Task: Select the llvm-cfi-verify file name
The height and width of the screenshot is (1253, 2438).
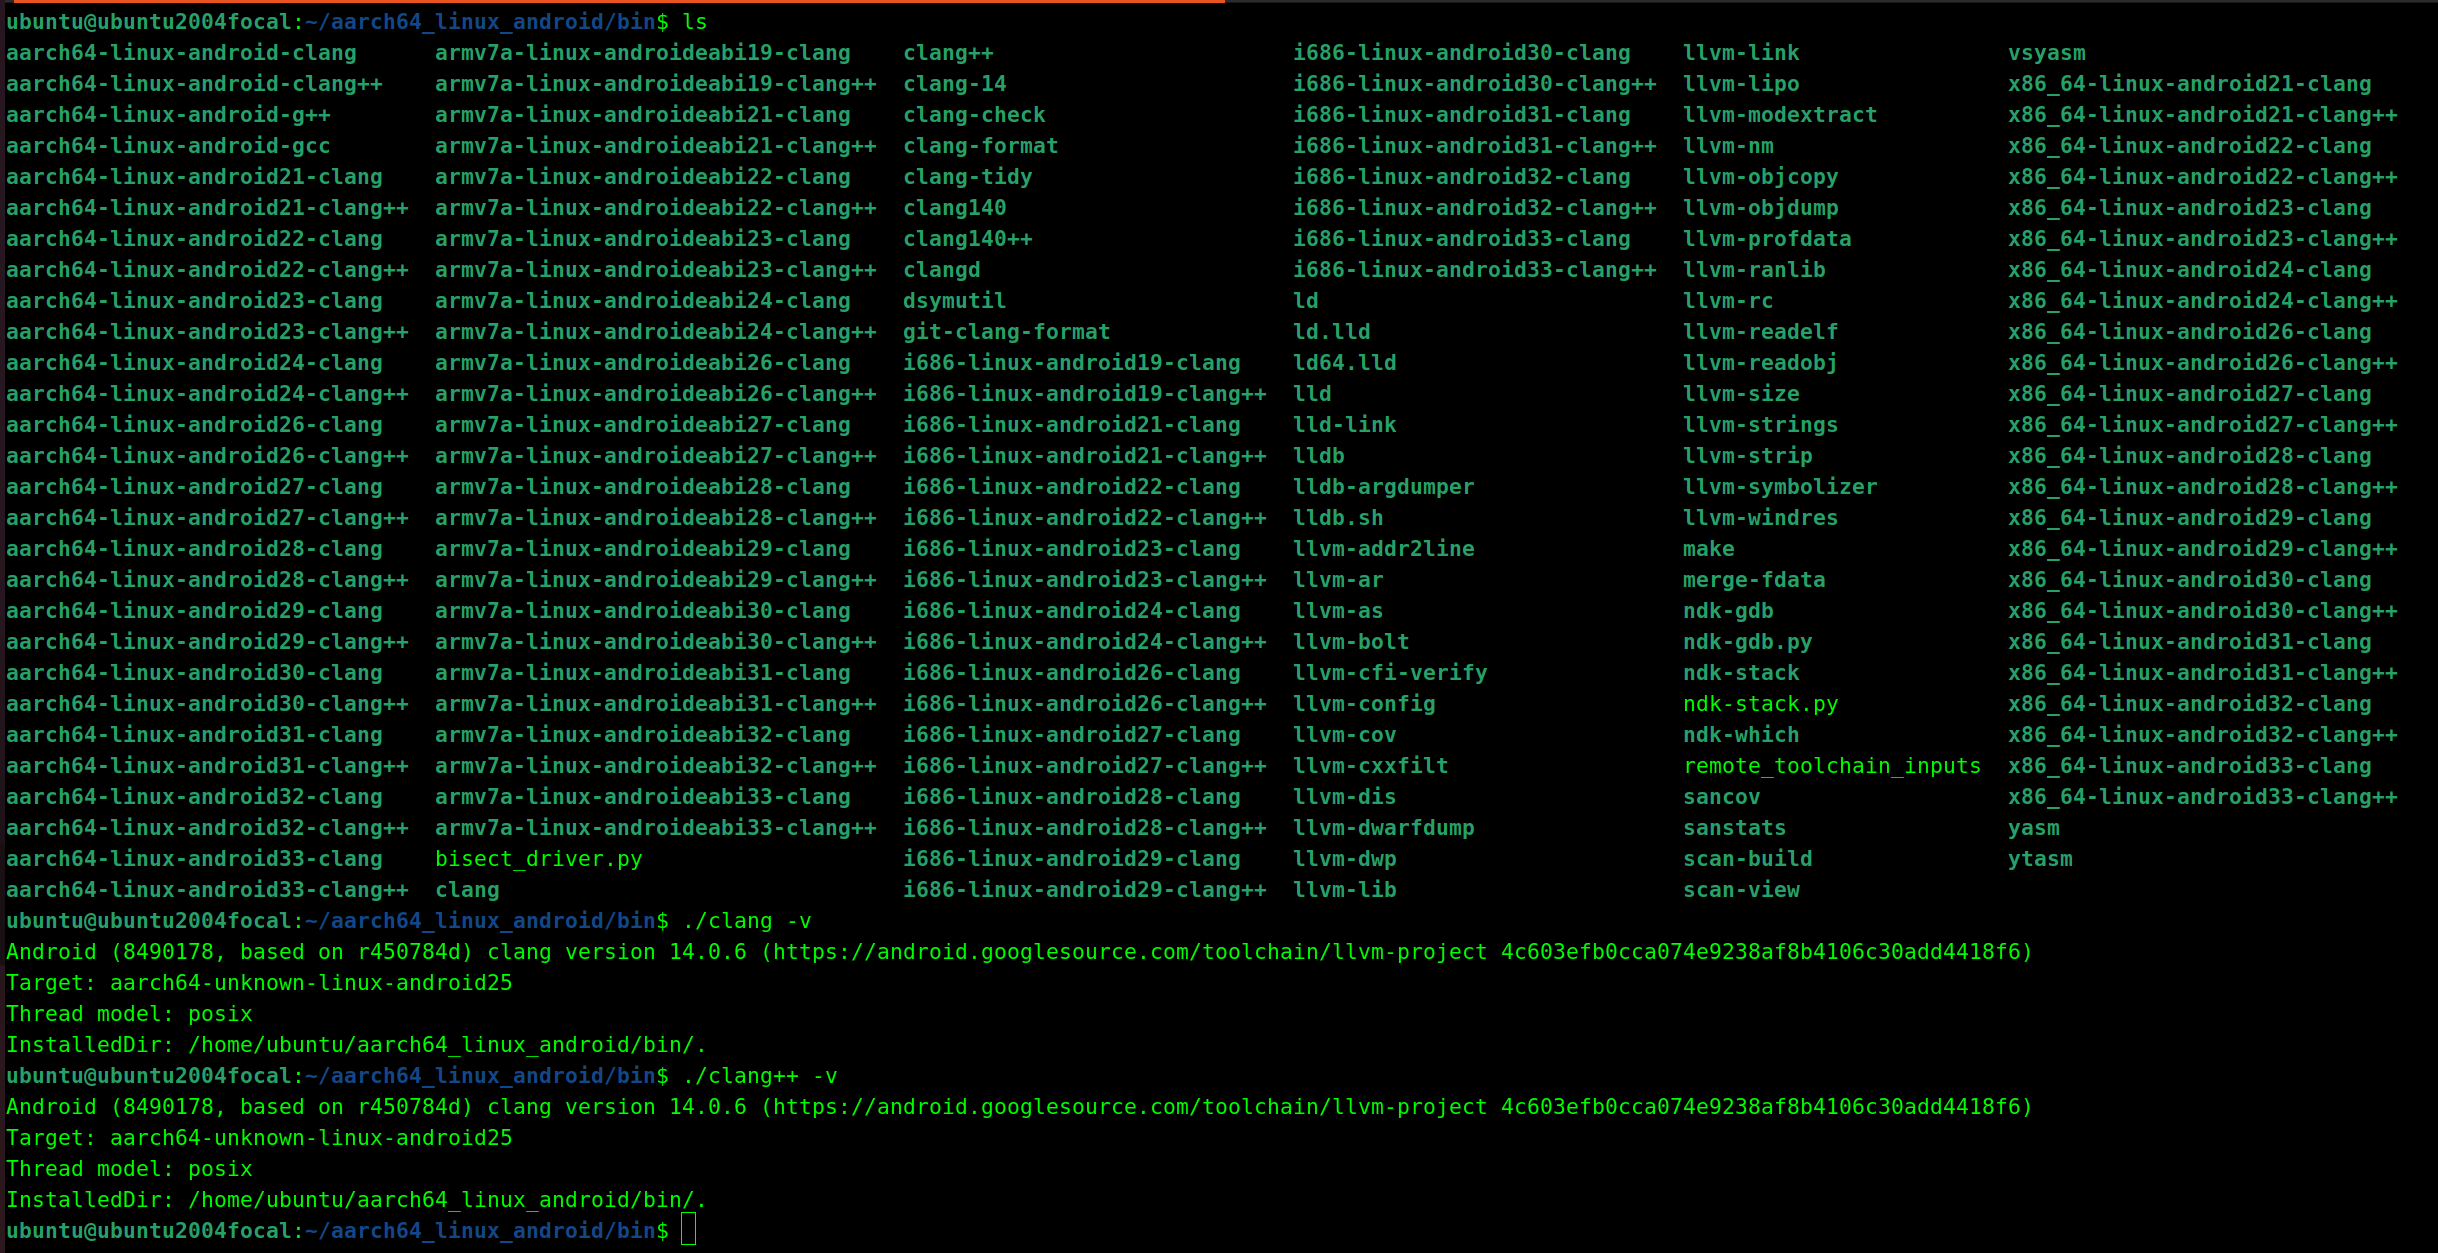Action: tap(1390, 673)
